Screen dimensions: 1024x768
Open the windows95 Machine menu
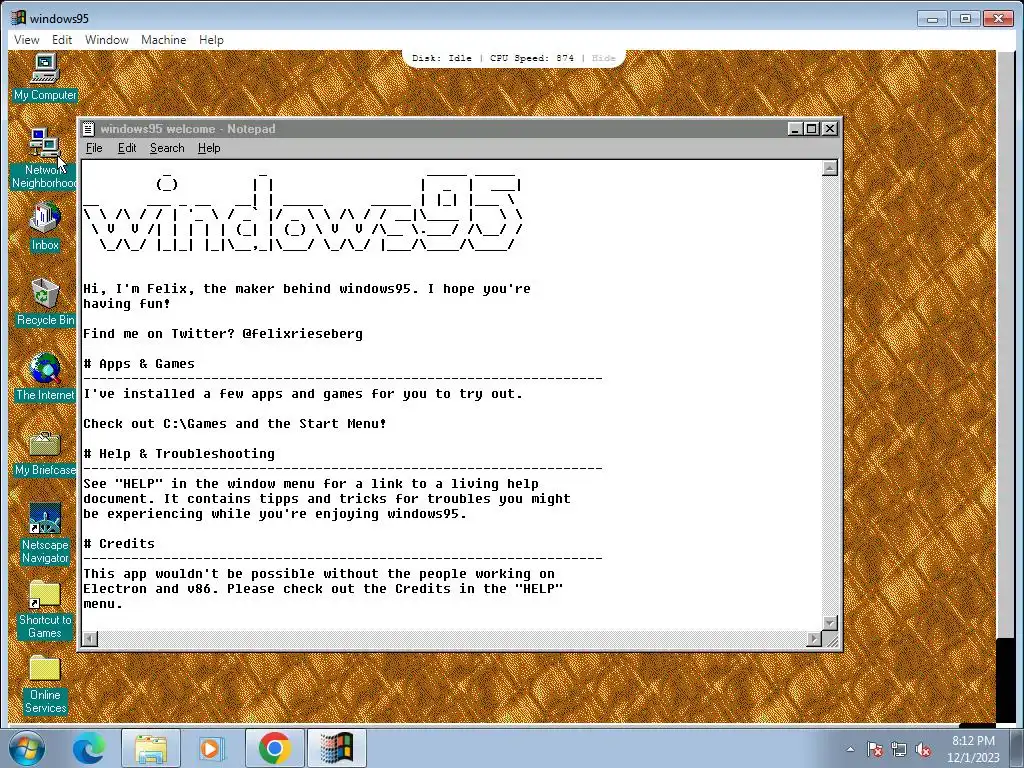tap(163, 40)
